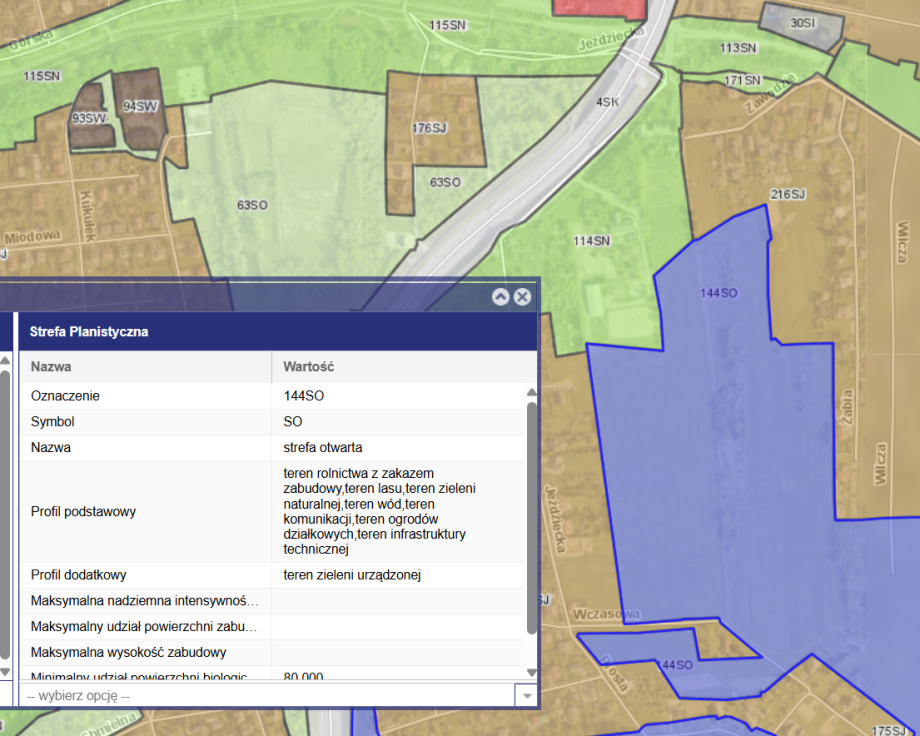This screenshot has width=920, height=736.
Task: Close the zone info popup
Action: (x=522, y=297)
